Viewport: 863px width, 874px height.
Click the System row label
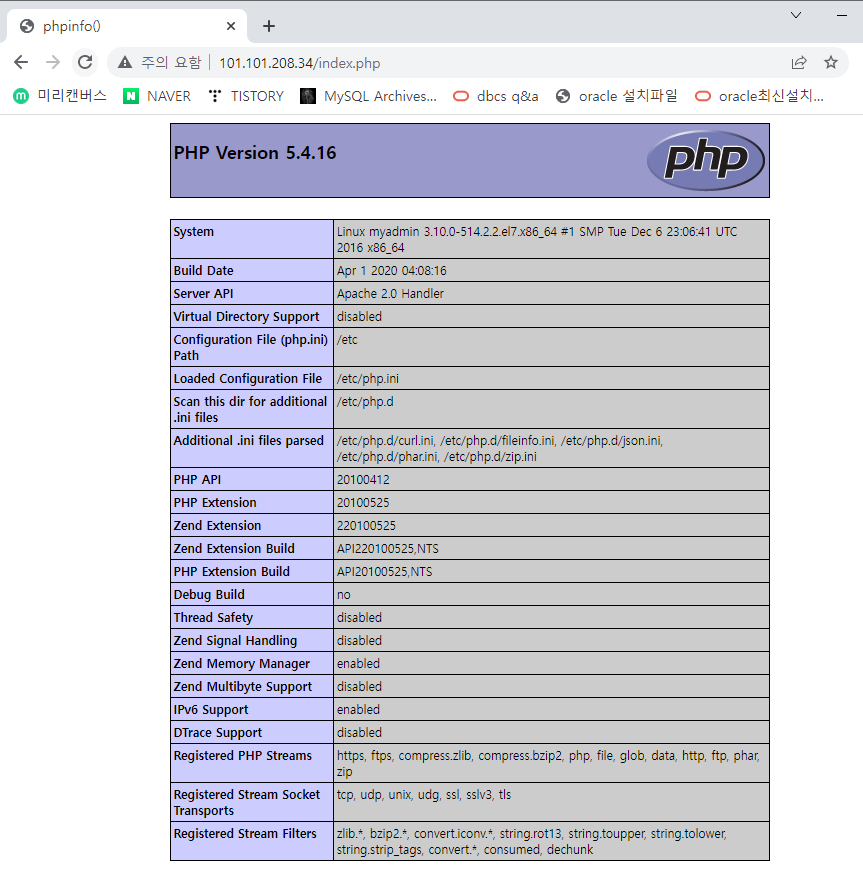pos(193,232)
